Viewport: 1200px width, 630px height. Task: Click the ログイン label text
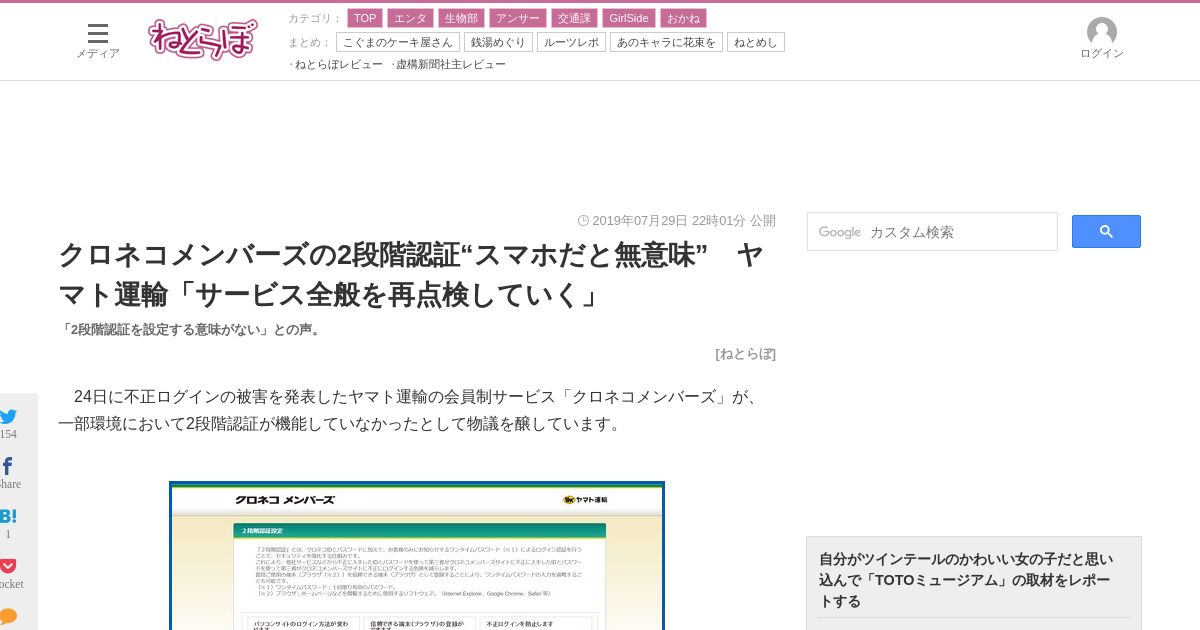click(x=1102, y=54)
